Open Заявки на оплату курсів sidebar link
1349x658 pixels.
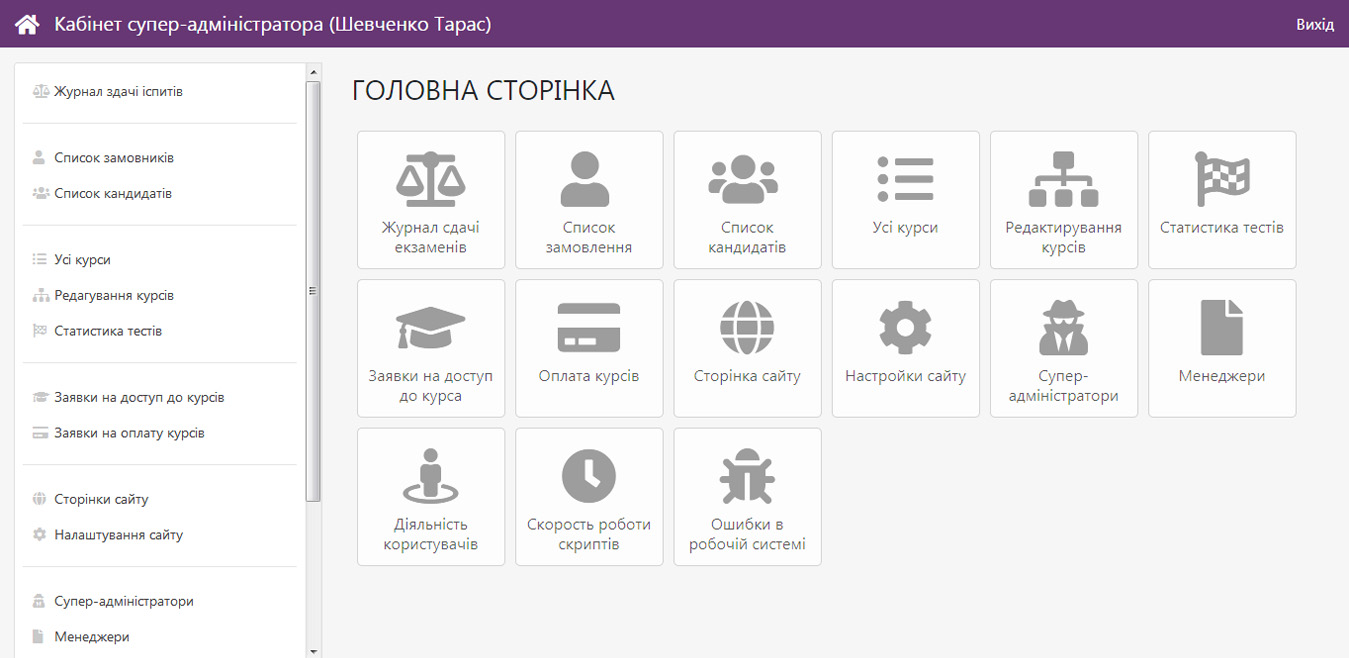129,434
